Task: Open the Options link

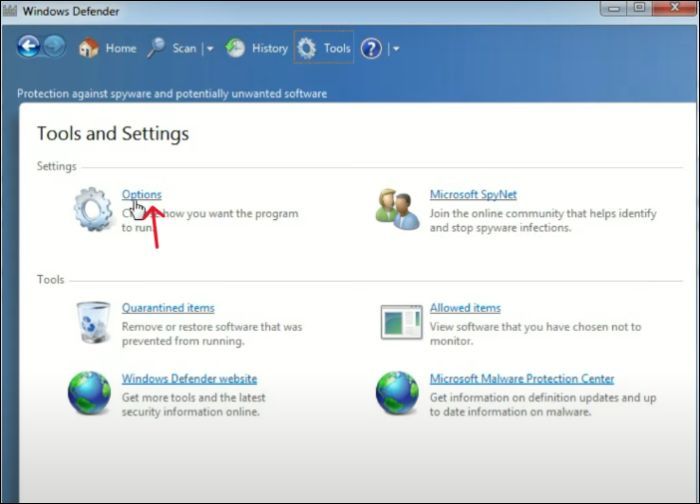Action: pyautogui.click(x=142, y=195)
